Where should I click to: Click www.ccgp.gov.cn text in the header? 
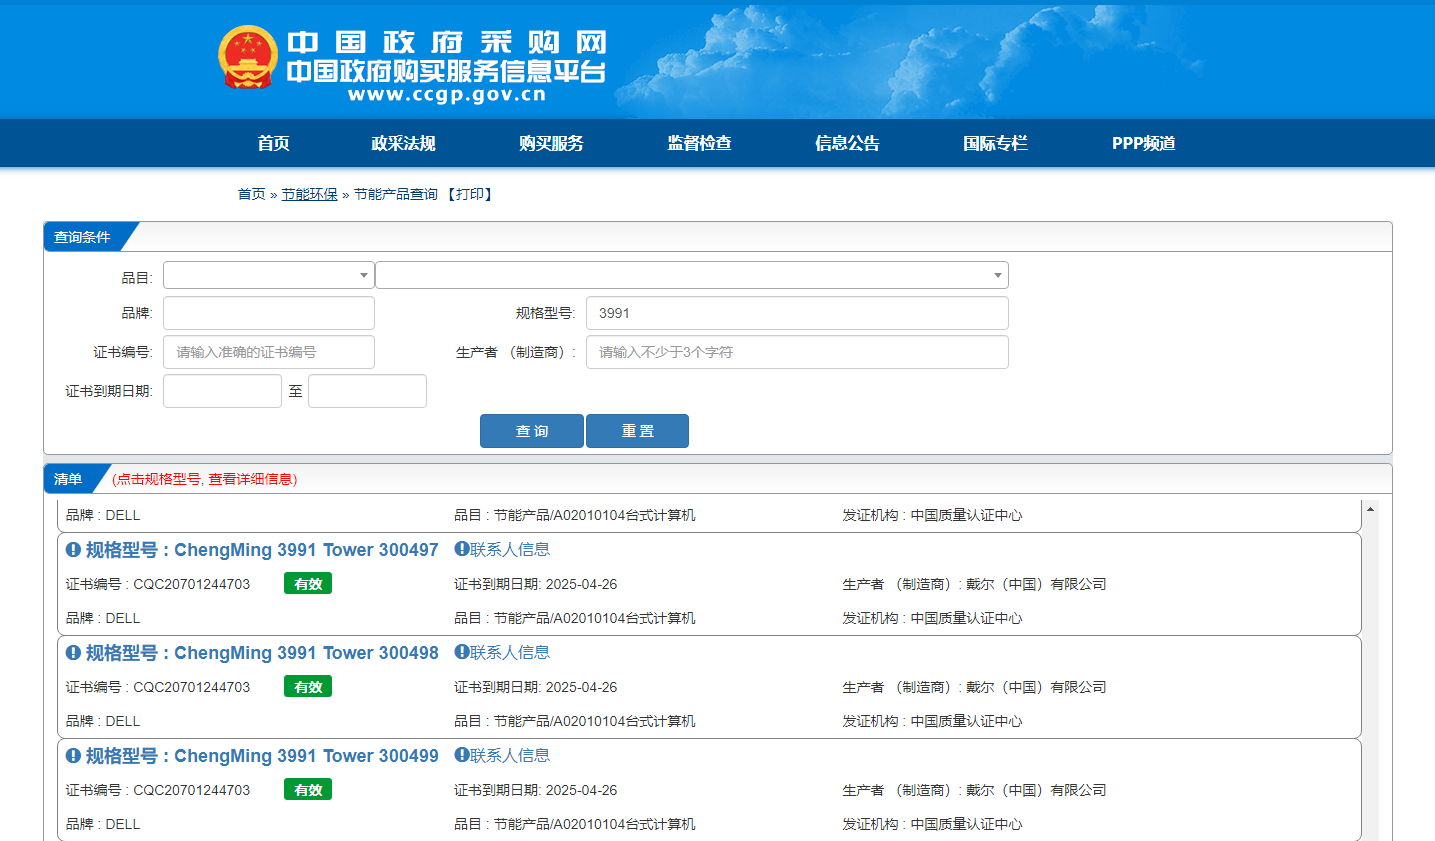point(447,95)
